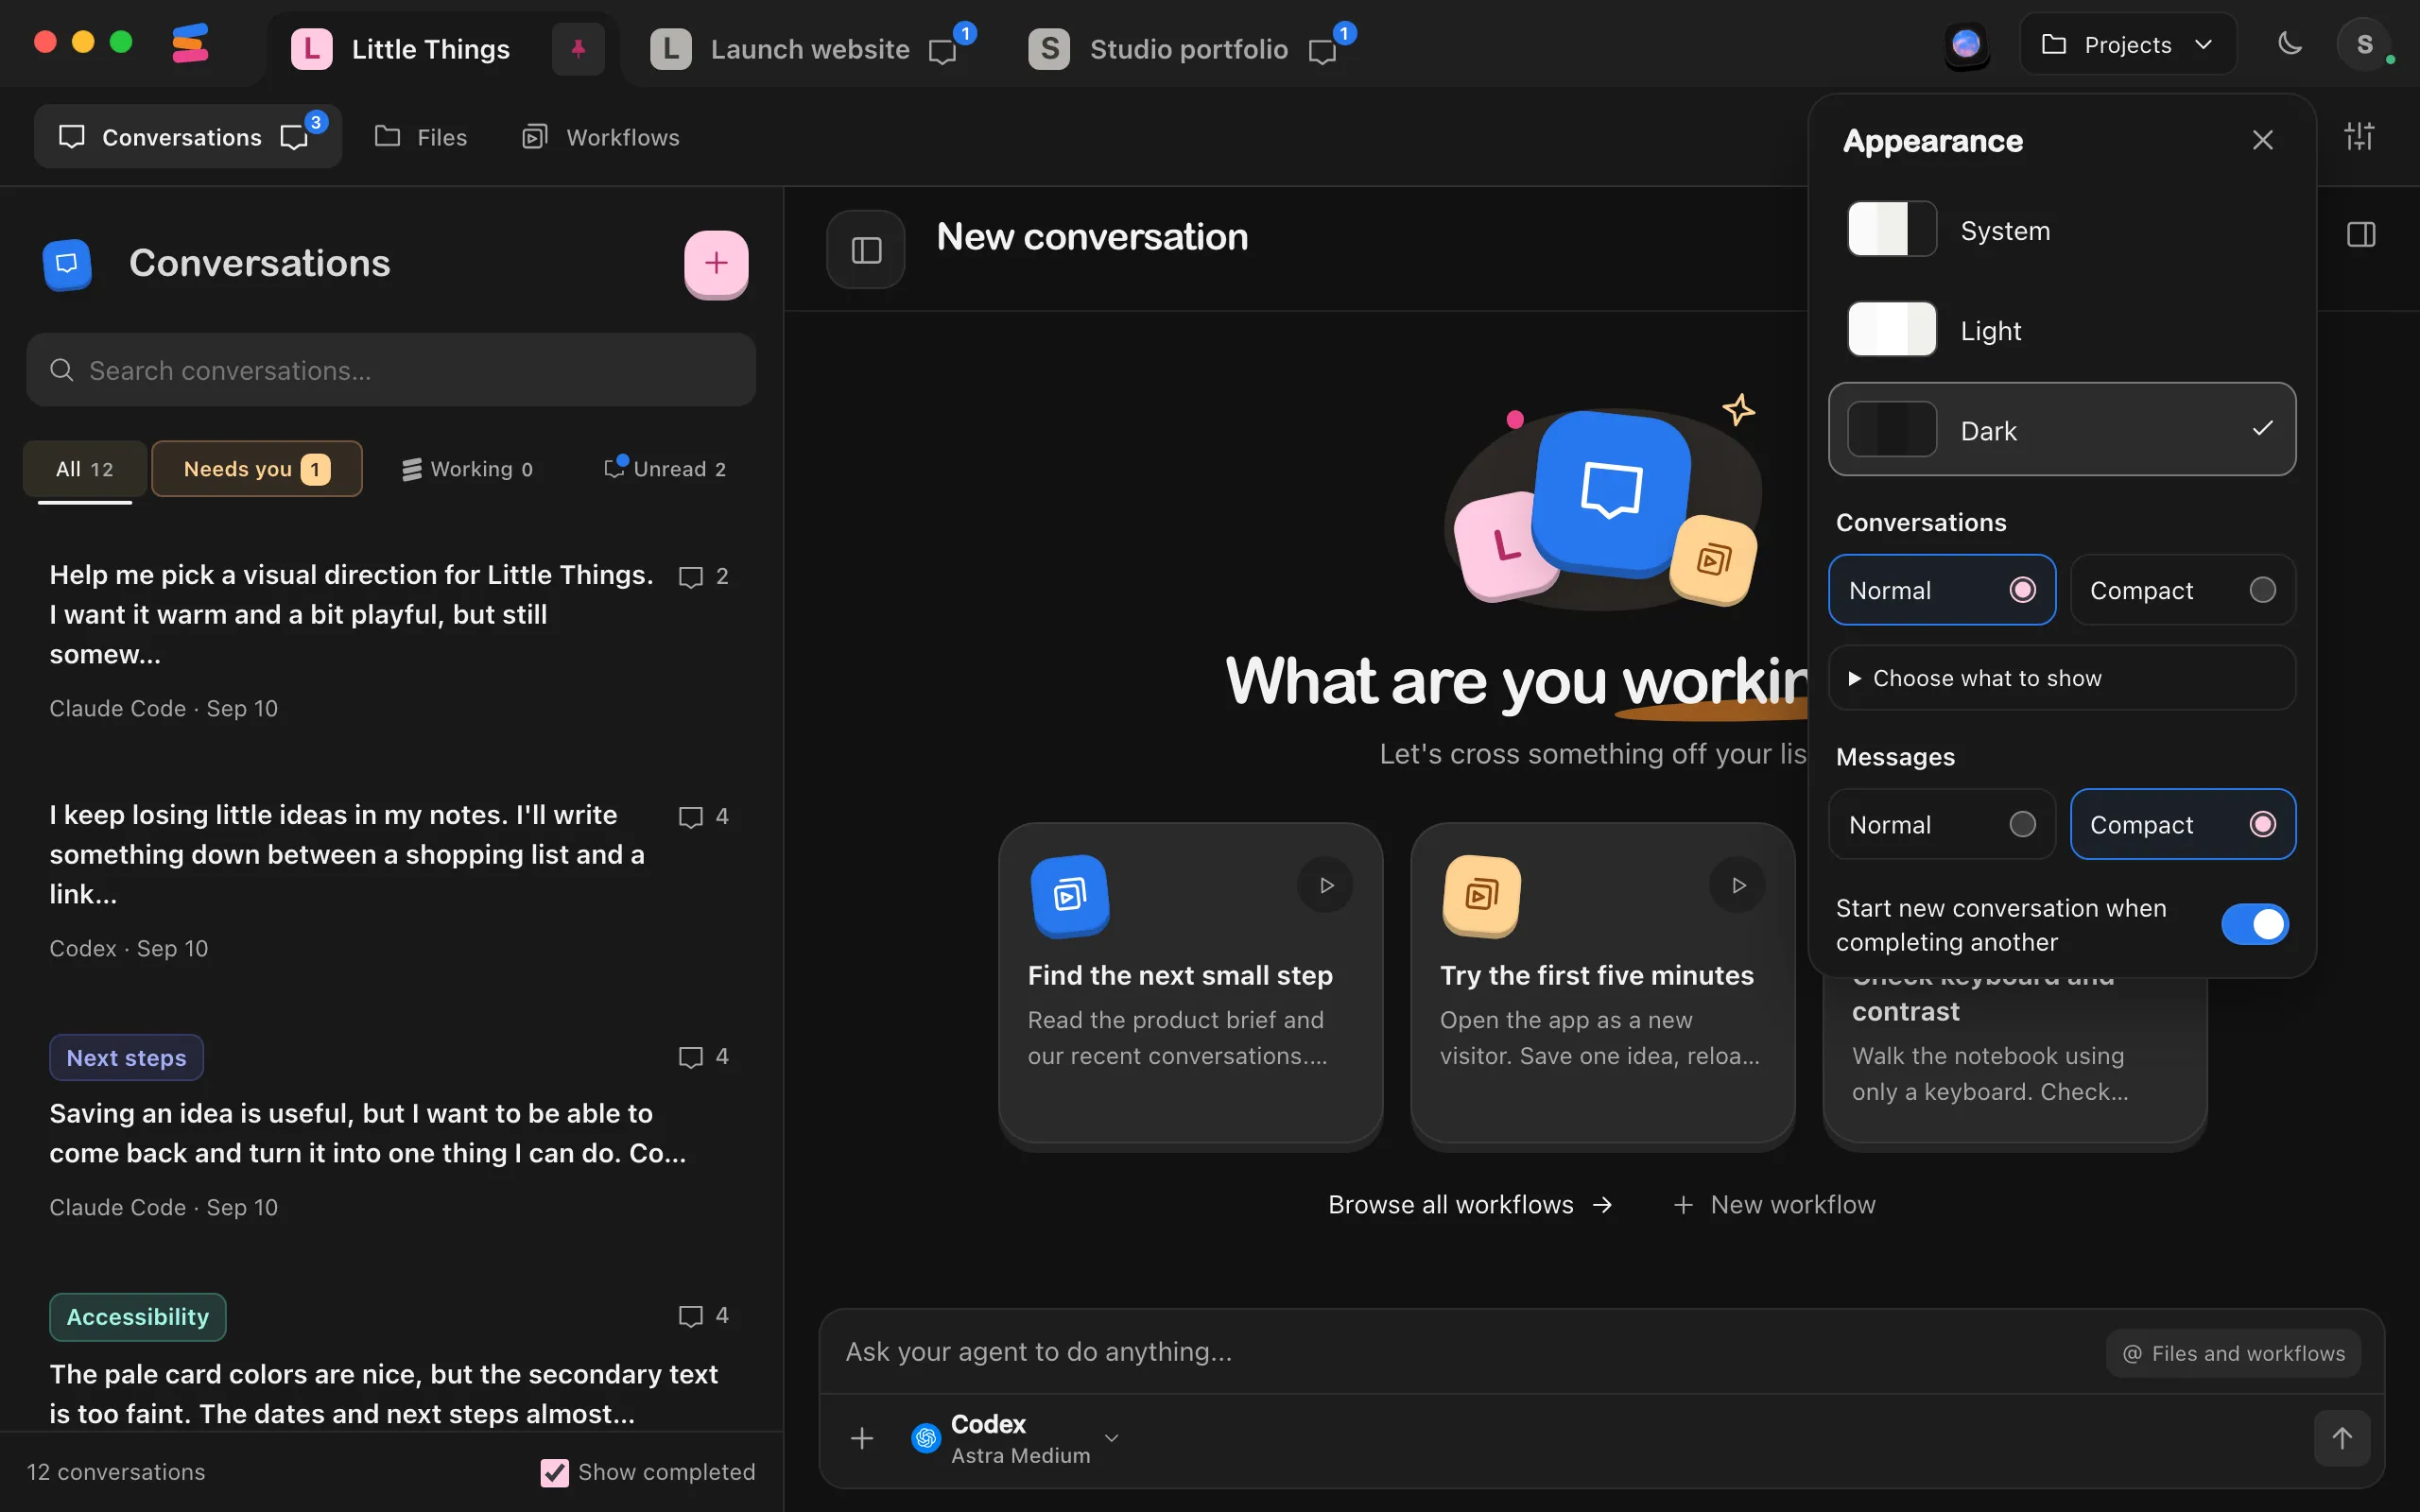Toggle start new conversation when completing another
The width and height of the screenshot is (2420, 1512).
pyautogui.click(x=2255, y=924)
